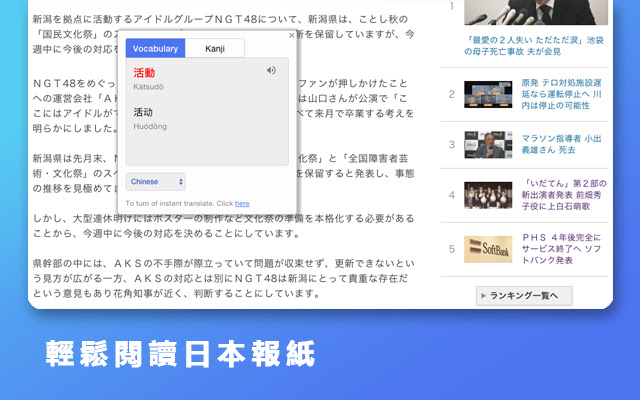Open the headline about 池袋の母子死亡事故
Image resolution: width=640 pixels, height=400 pixels.
coord(534,46)
